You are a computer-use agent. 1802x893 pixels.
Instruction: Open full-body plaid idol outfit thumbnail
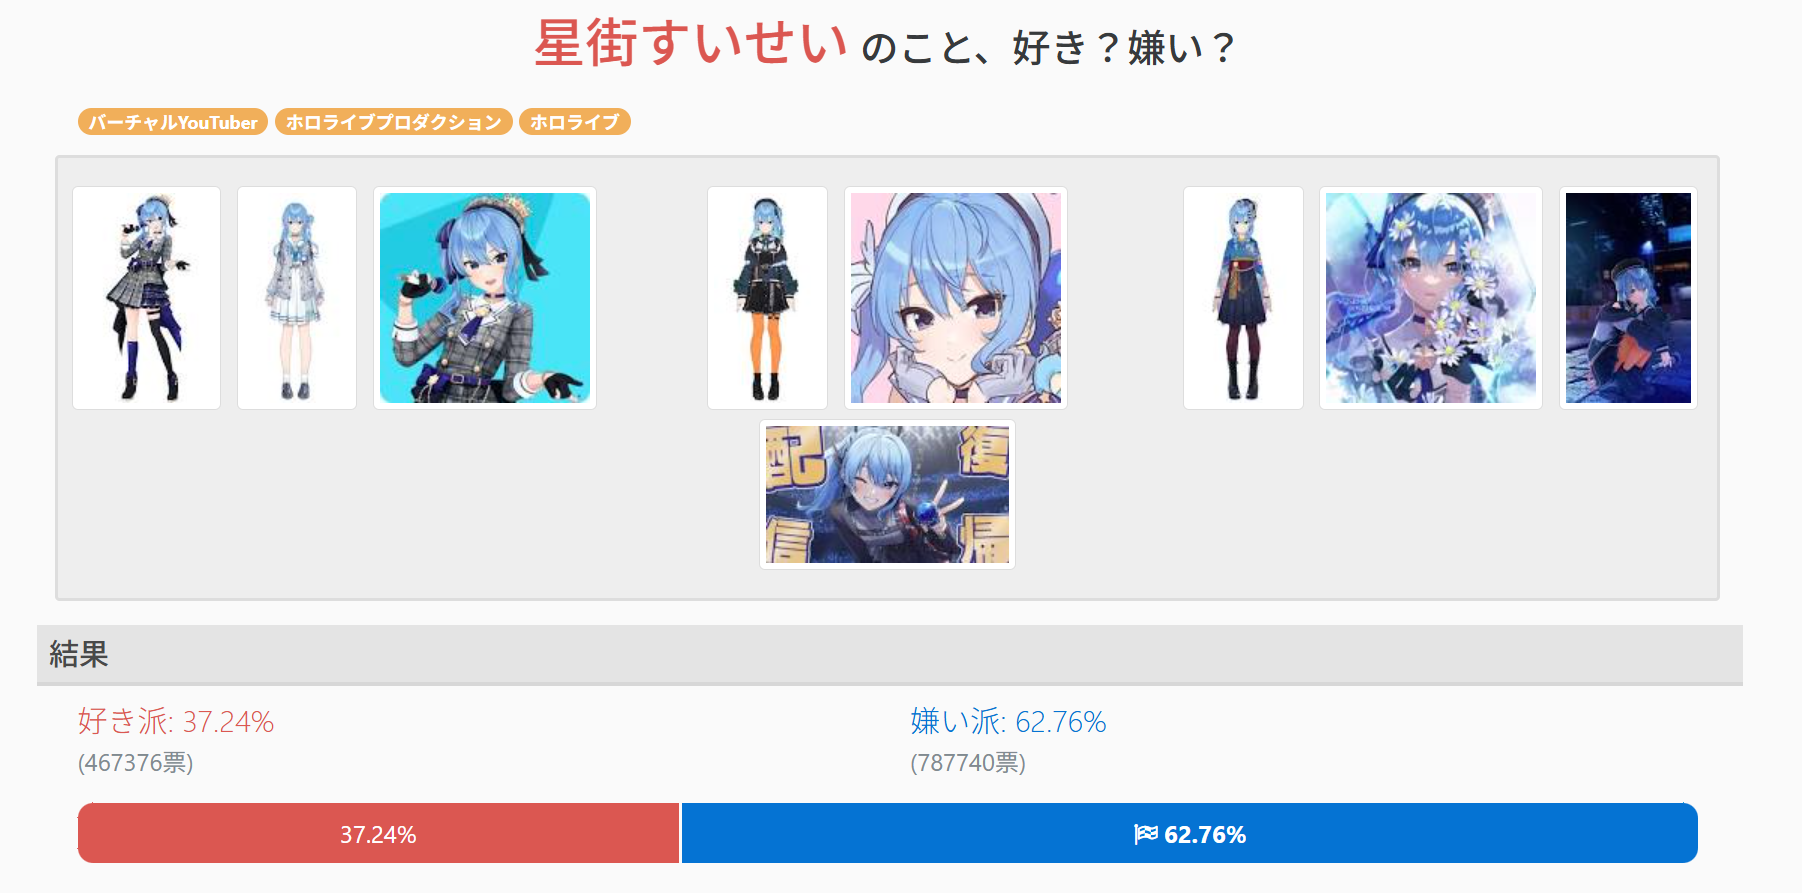[x=146, y=298]
